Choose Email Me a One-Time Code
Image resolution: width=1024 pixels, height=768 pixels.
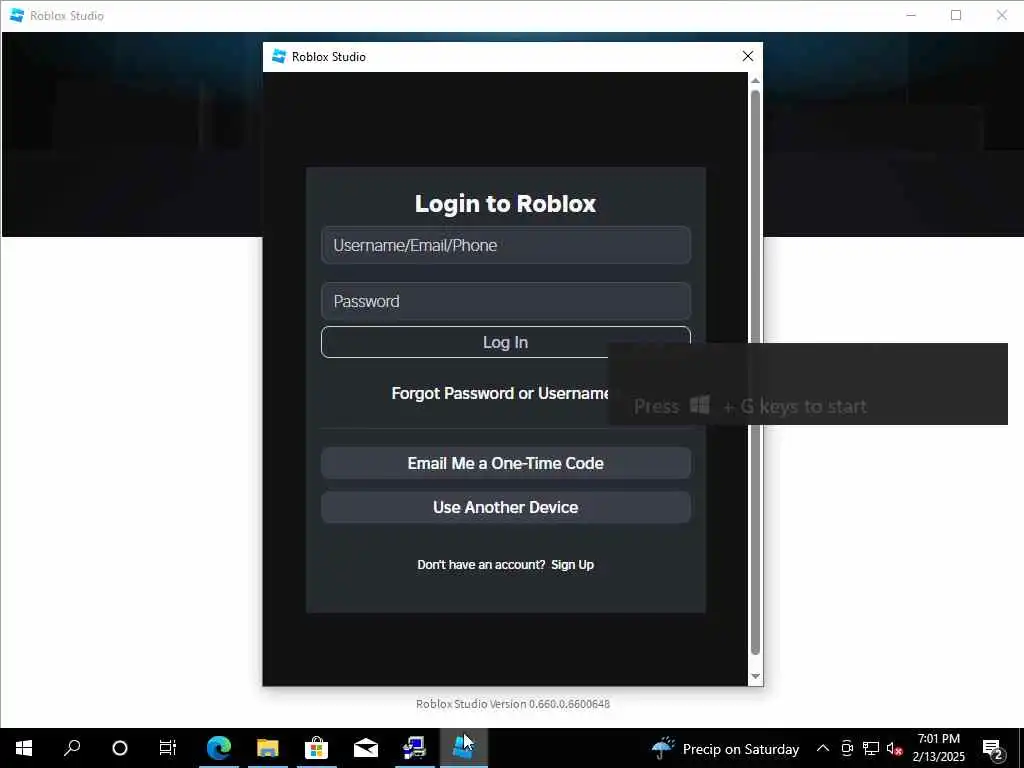(505, 463)
